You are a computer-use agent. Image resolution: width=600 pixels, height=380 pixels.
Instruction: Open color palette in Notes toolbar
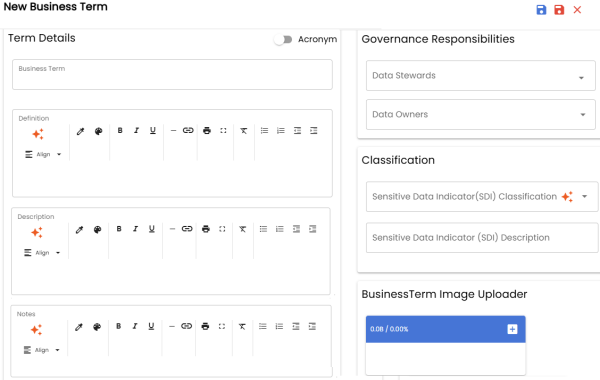pyautogui.click(x=97, y=327)
